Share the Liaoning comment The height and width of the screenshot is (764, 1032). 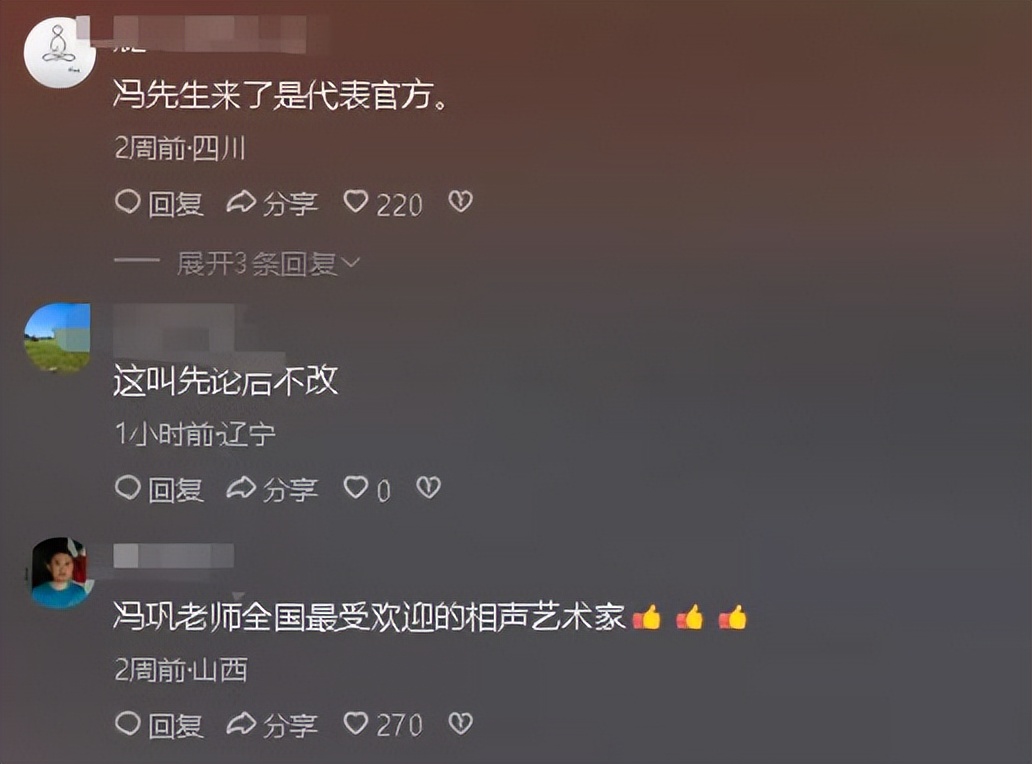[x=272, y=489]
